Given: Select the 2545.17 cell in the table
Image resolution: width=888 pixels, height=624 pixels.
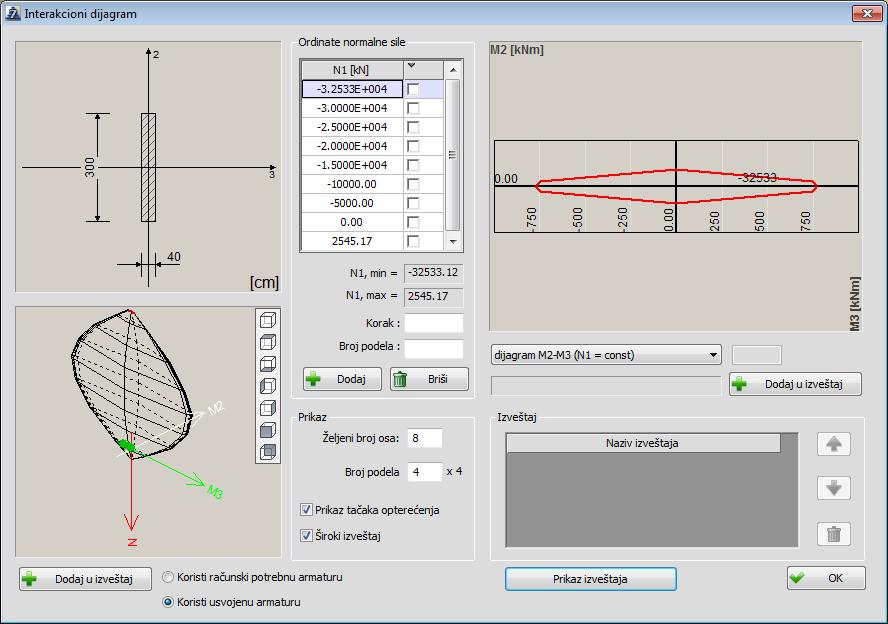Looking at the screenshot, I should click(x=352, y=241).
